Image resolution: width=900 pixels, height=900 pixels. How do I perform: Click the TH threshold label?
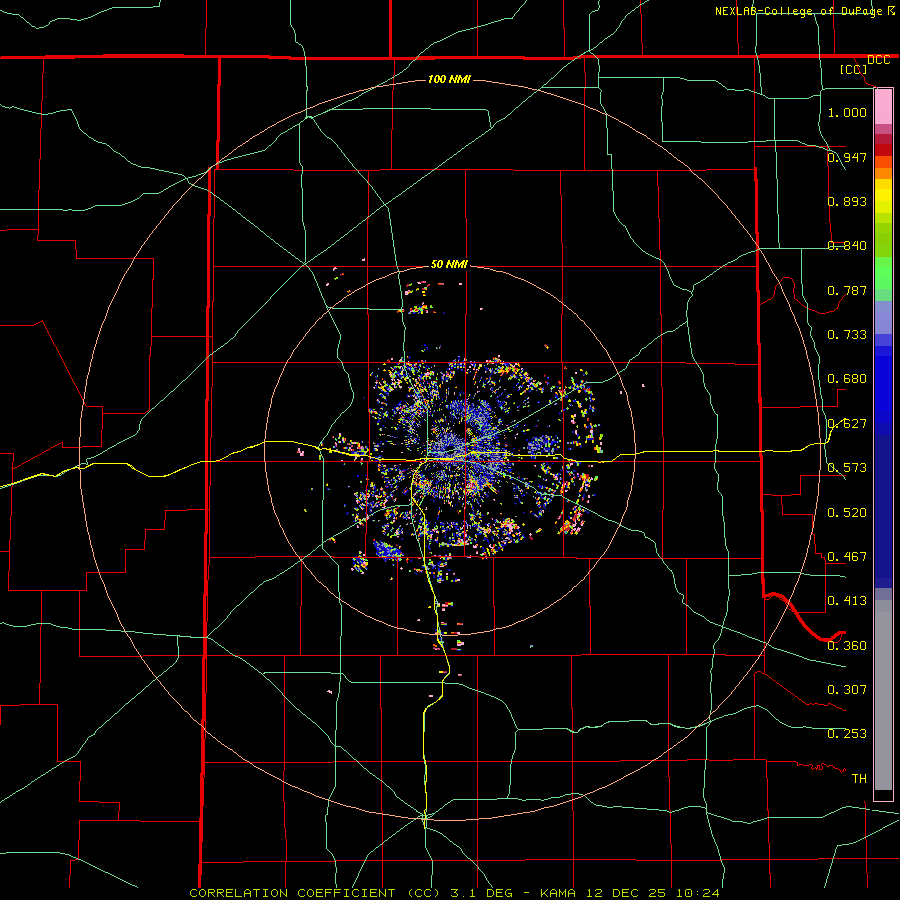click(x=859, y=778)
